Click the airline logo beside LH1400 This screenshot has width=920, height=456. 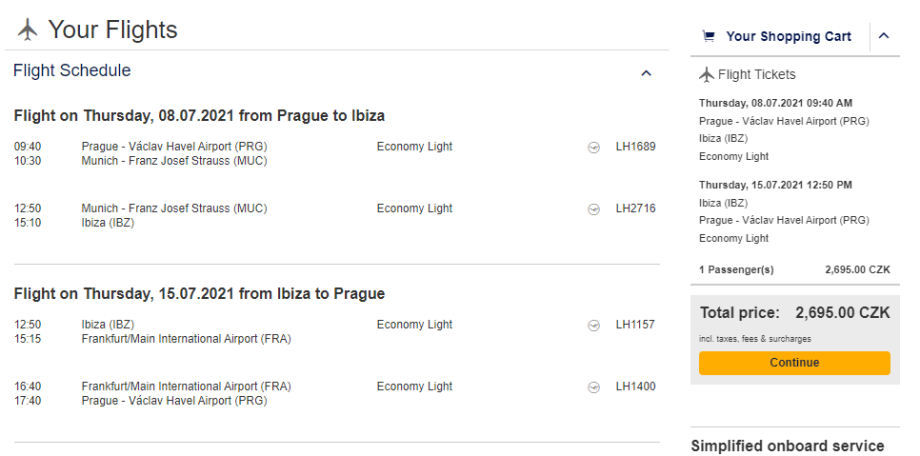tap(593, 387)
